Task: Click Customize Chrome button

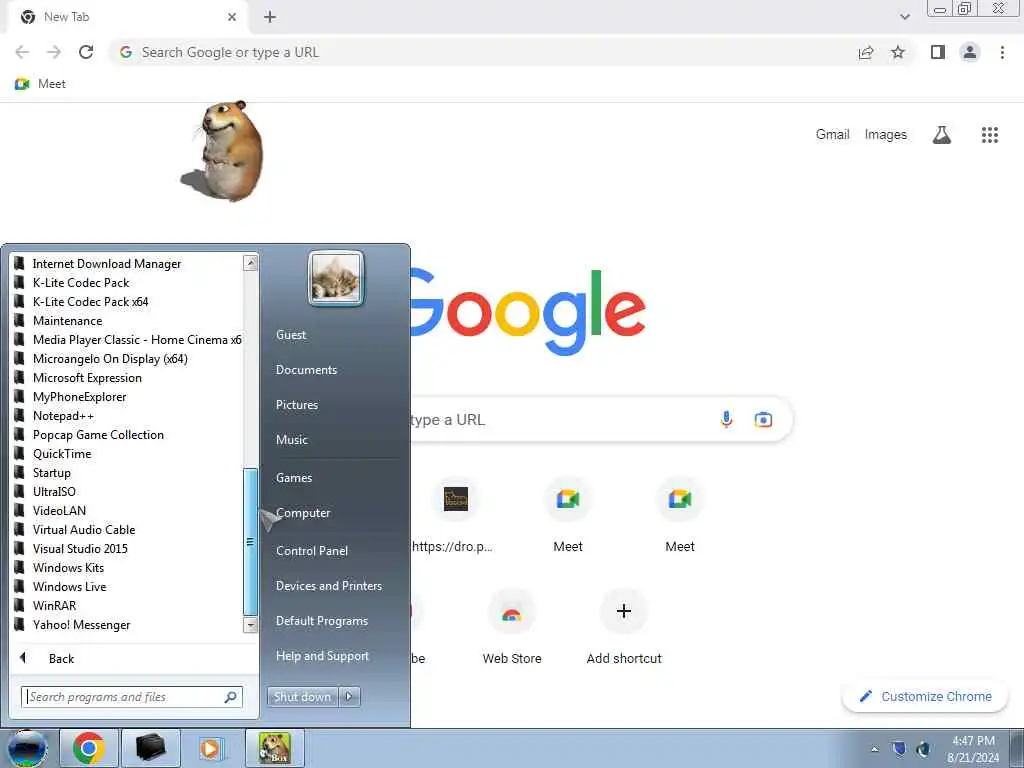Action: [925, 696]
